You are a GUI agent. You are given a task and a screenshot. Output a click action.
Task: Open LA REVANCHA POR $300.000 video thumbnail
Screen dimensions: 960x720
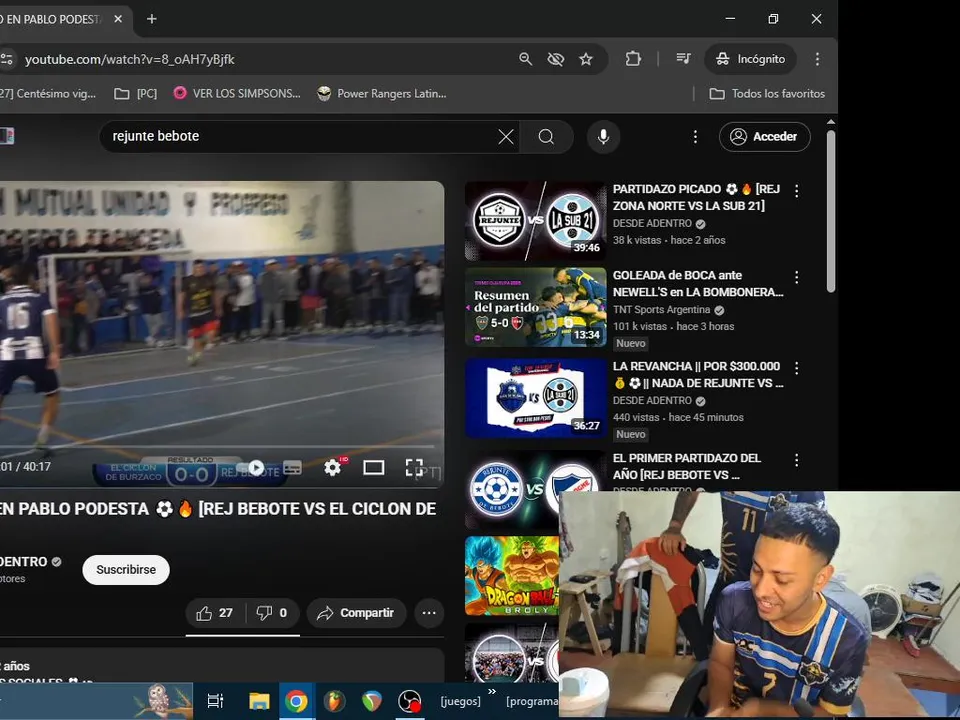click(x=536, y=398)
